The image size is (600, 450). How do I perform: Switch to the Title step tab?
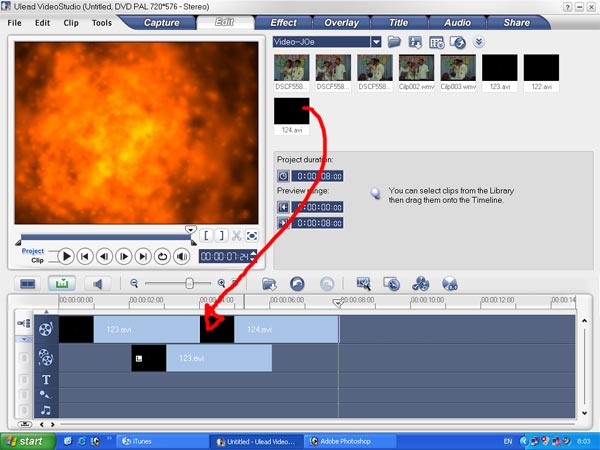[x=398, y=23]
